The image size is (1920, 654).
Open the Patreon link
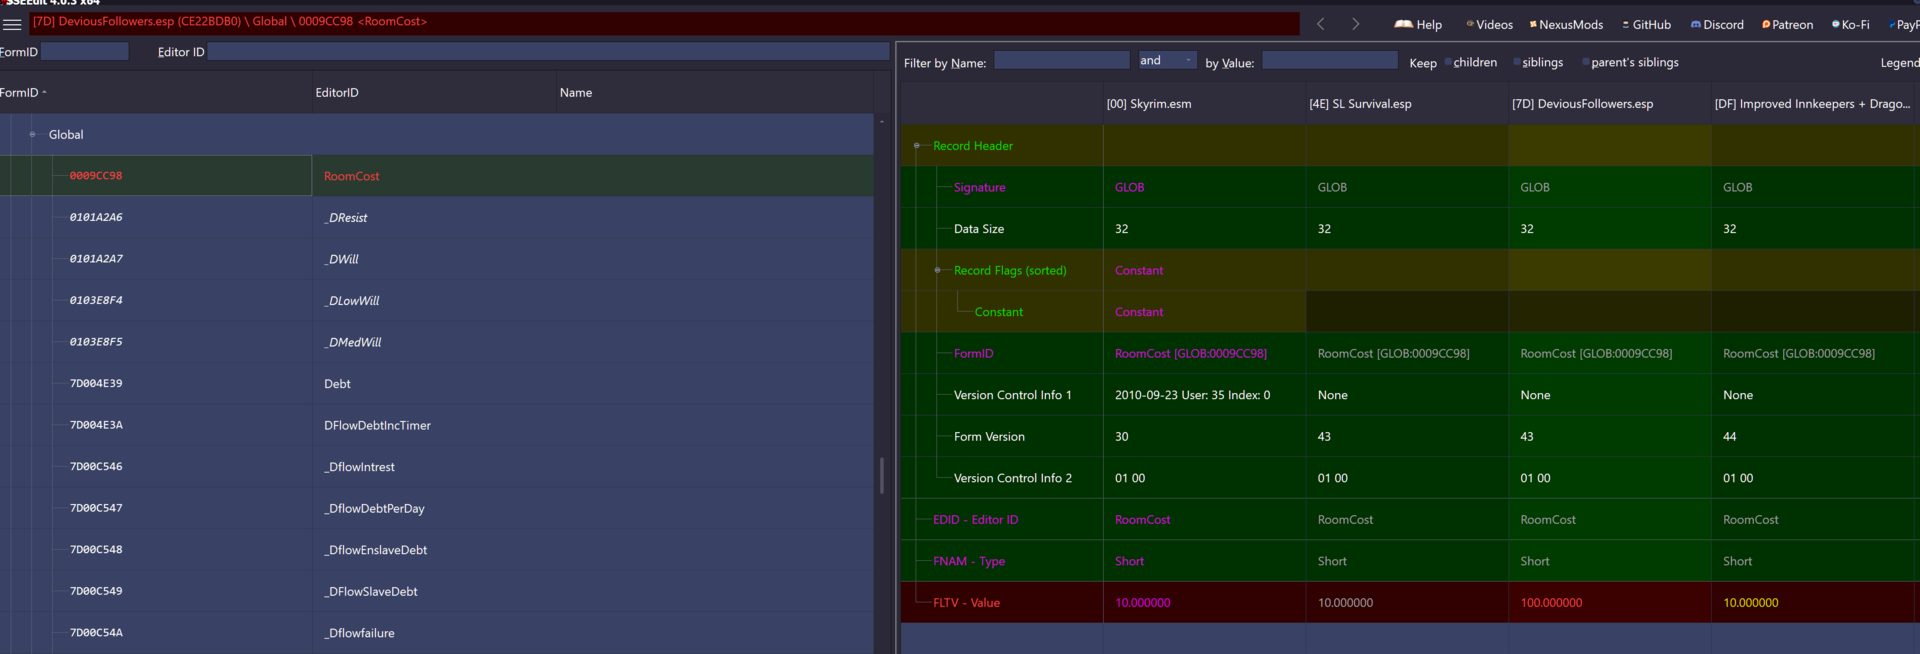(x=1787, y=24)
